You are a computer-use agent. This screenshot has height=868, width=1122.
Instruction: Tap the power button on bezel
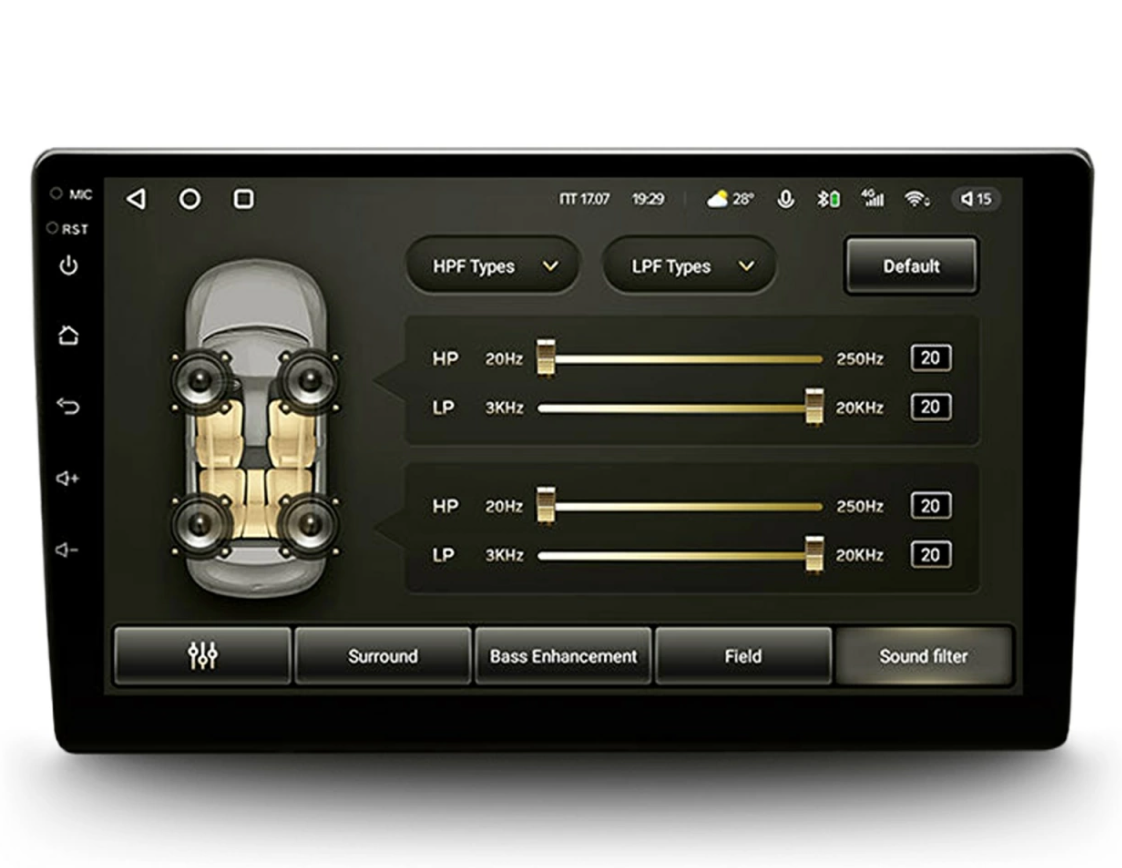(x=69, y=265)
